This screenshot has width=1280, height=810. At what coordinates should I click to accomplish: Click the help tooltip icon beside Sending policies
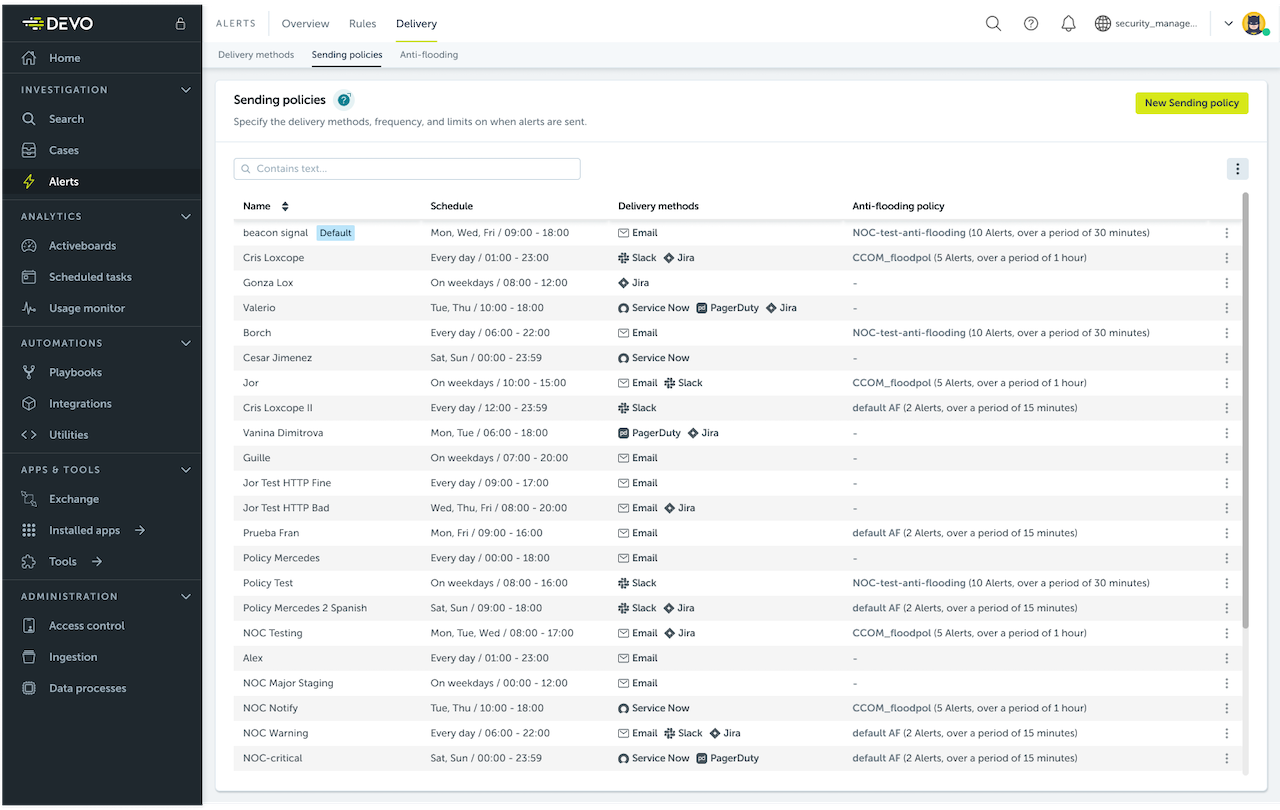tap(344, 100)
